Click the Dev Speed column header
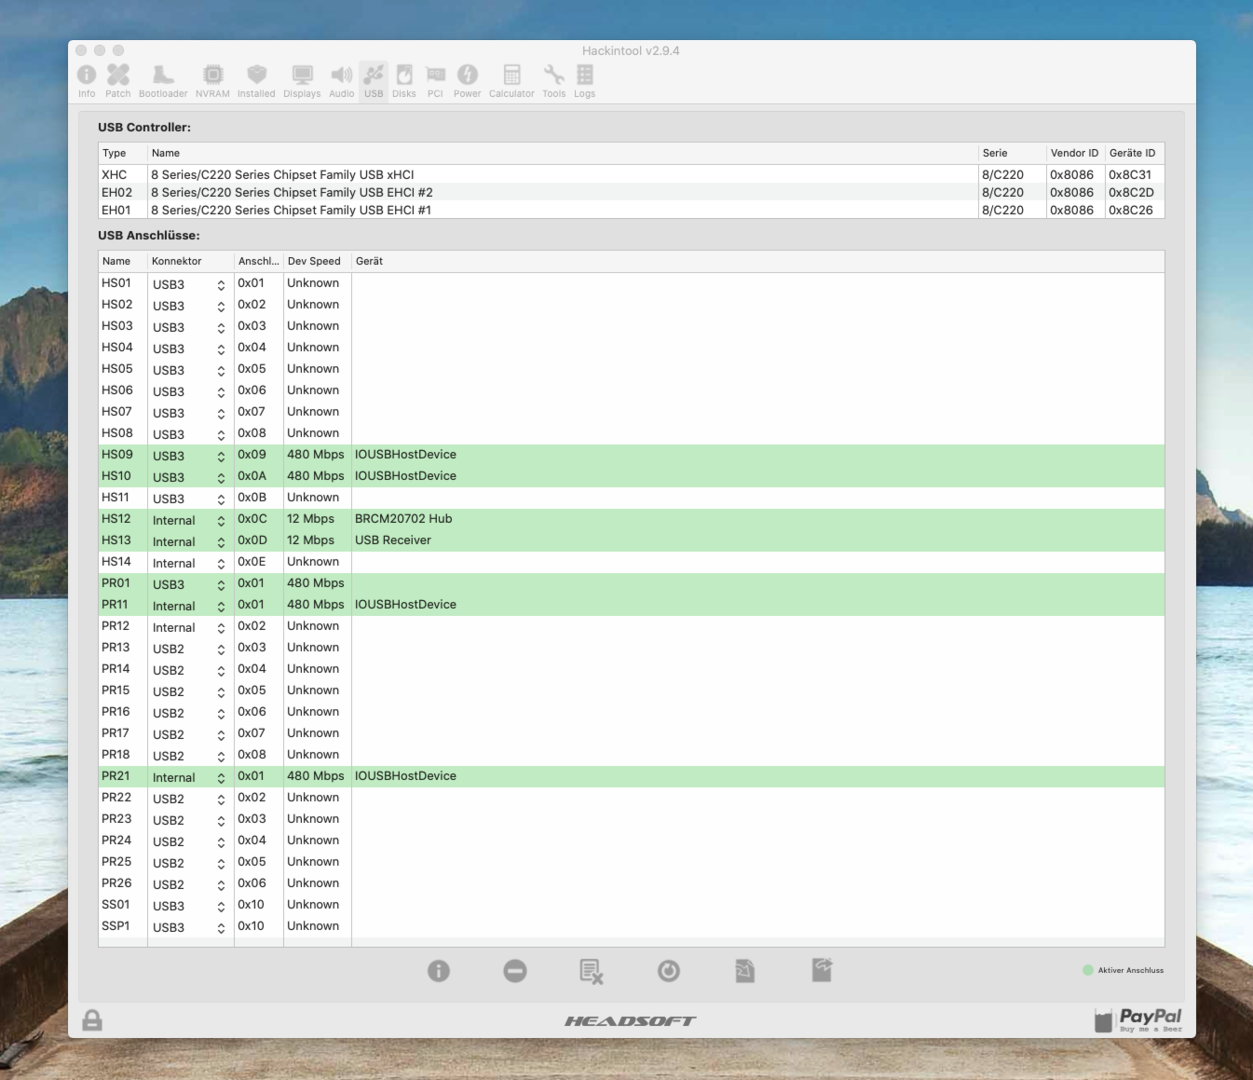 [x=317, y=261]
